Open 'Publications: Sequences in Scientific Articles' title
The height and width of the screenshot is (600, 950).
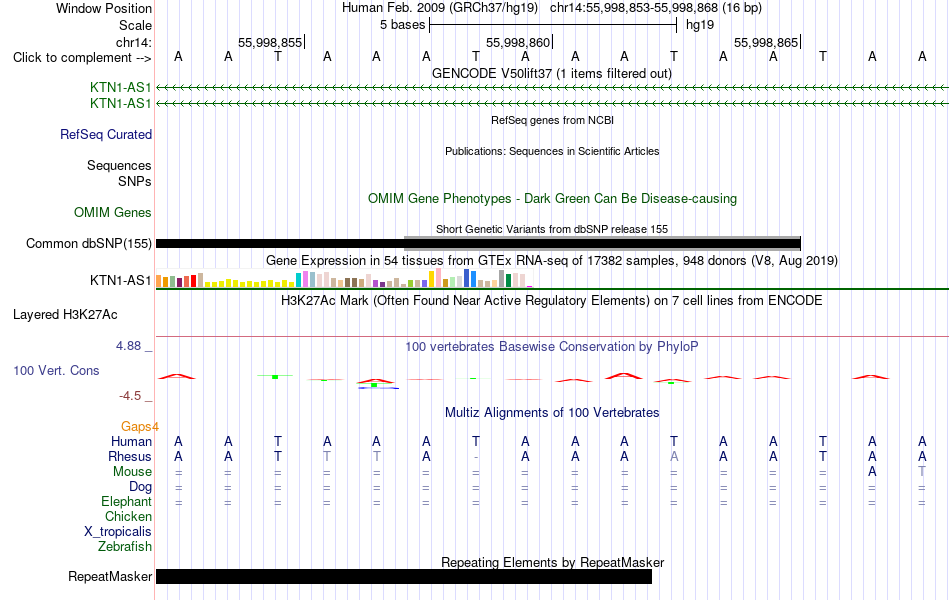point(552,151)
